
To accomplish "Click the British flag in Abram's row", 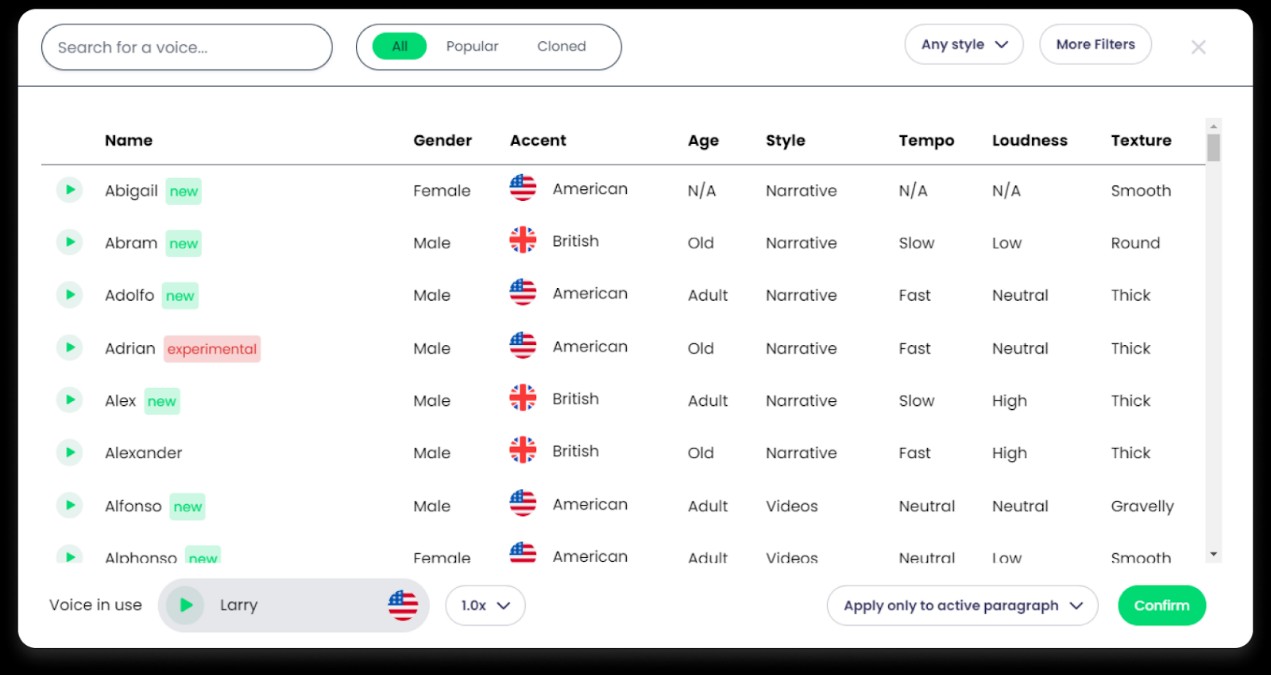I will coord(523,241).
